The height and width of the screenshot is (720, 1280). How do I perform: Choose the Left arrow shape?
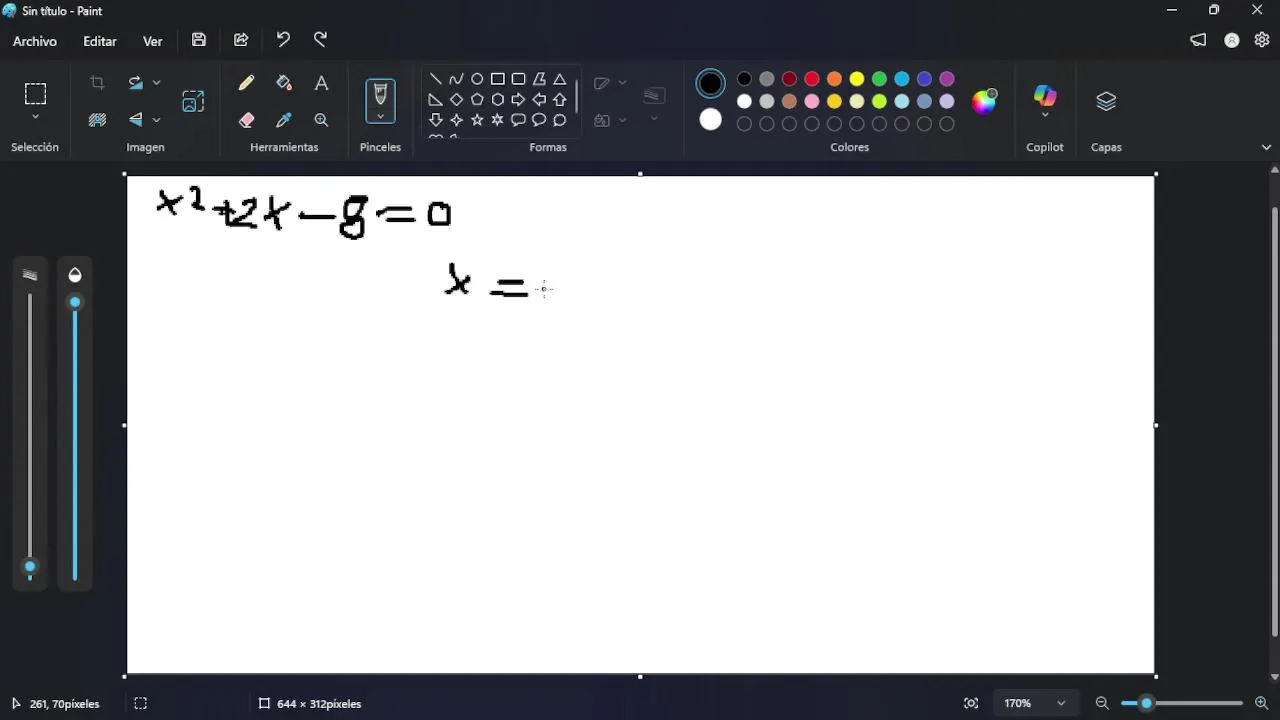539,99
